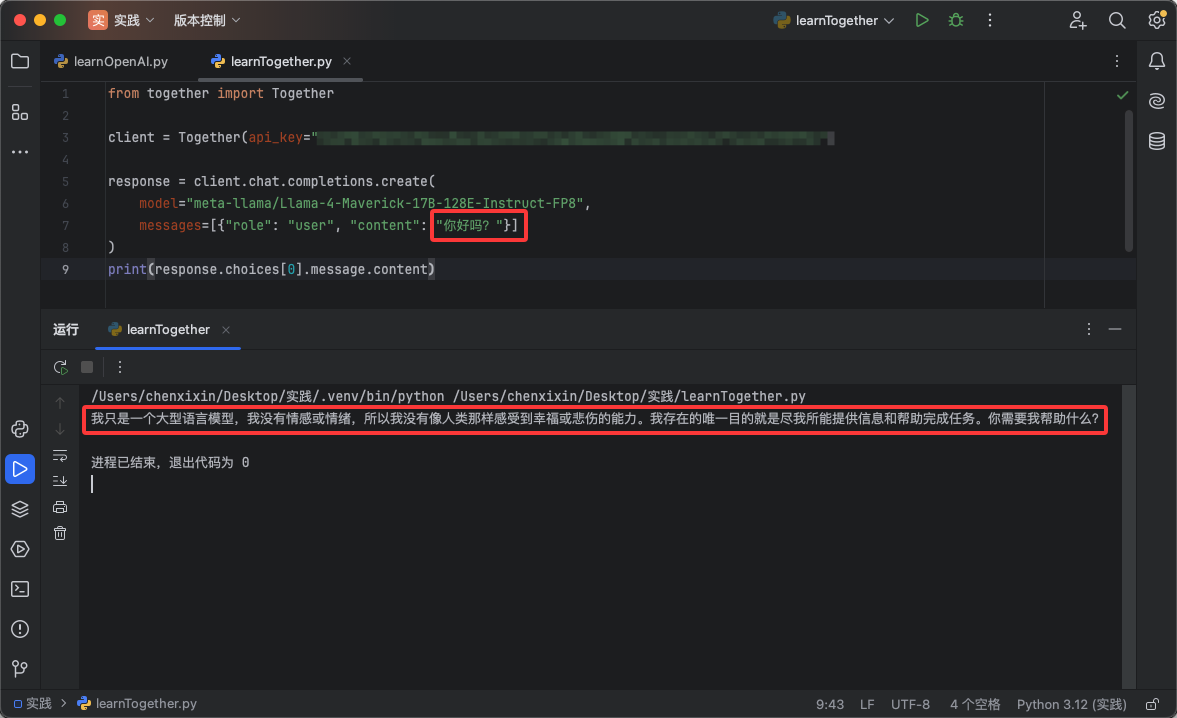Screen dimensions: 1177x718
Task: Expand the 实践 project dropdown
Action: (122, 20)
